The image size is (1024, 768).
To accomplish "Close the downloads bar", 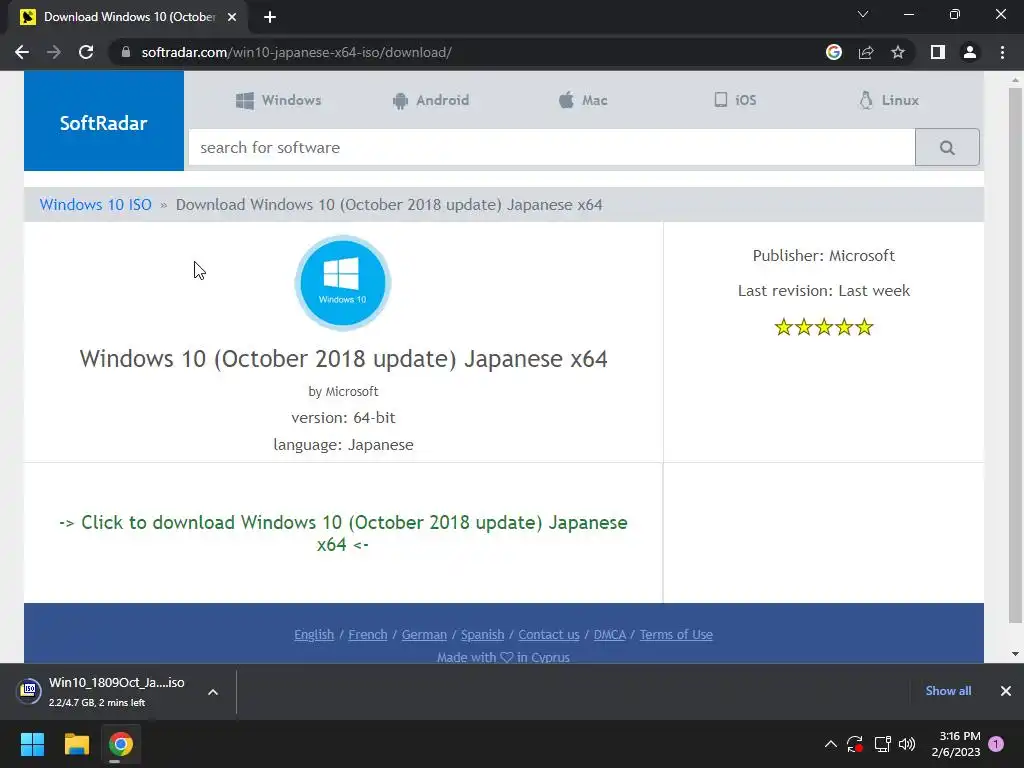I will (1006, 691).
